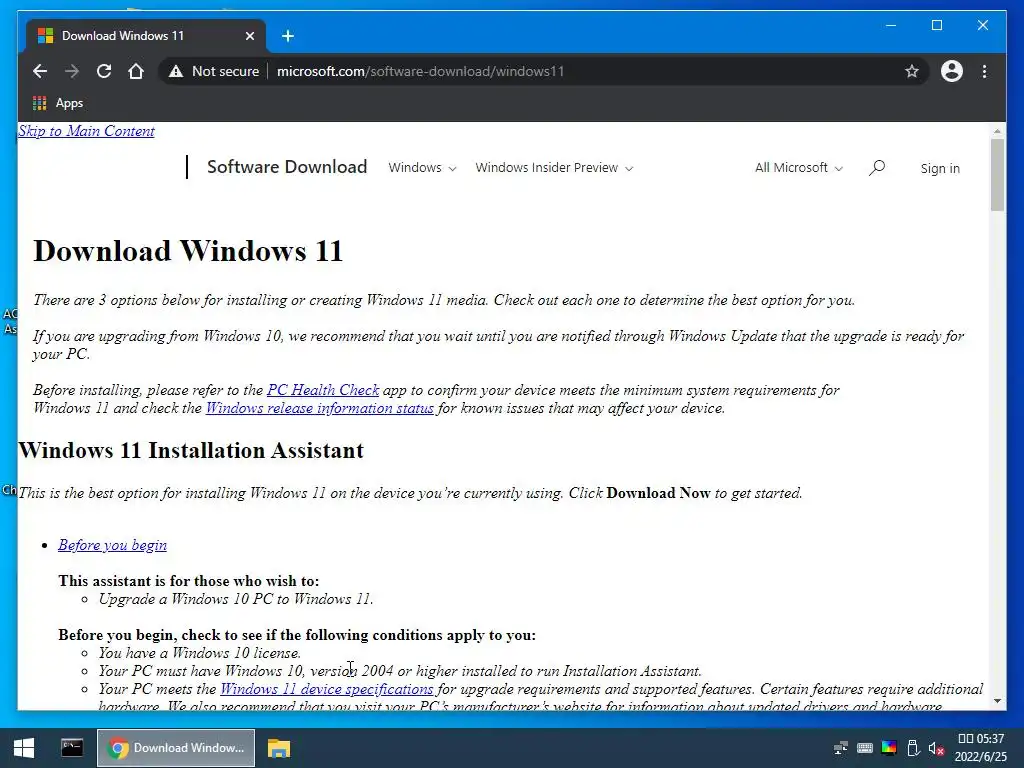This screenshot has width=1024, height=768.
Task: Reload the Download Windows 11 page
Action: click(104, 71)
